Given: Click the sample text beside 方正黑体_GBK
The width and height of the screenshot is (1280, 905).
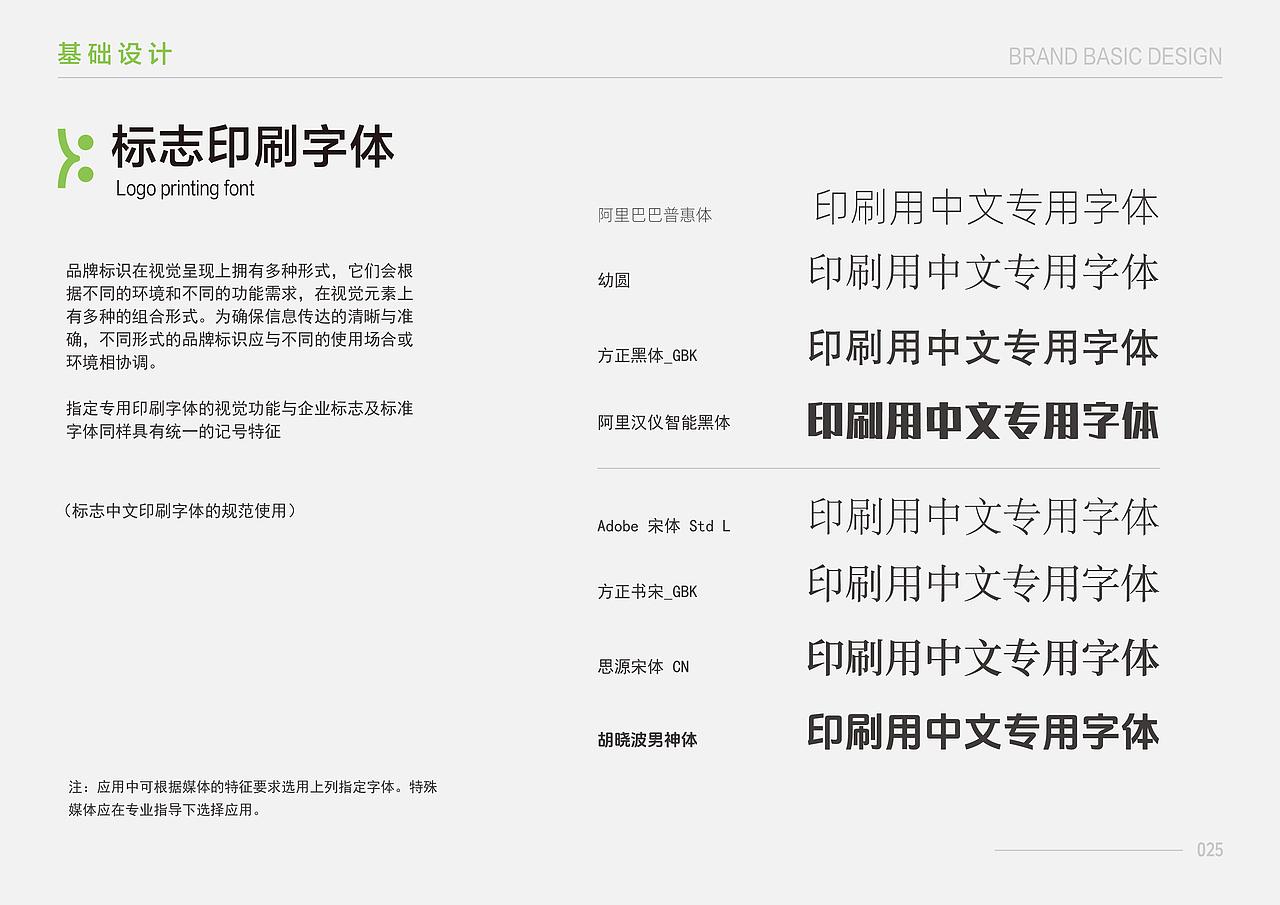Looking at the screenshot, I should (x=984, y=348).
